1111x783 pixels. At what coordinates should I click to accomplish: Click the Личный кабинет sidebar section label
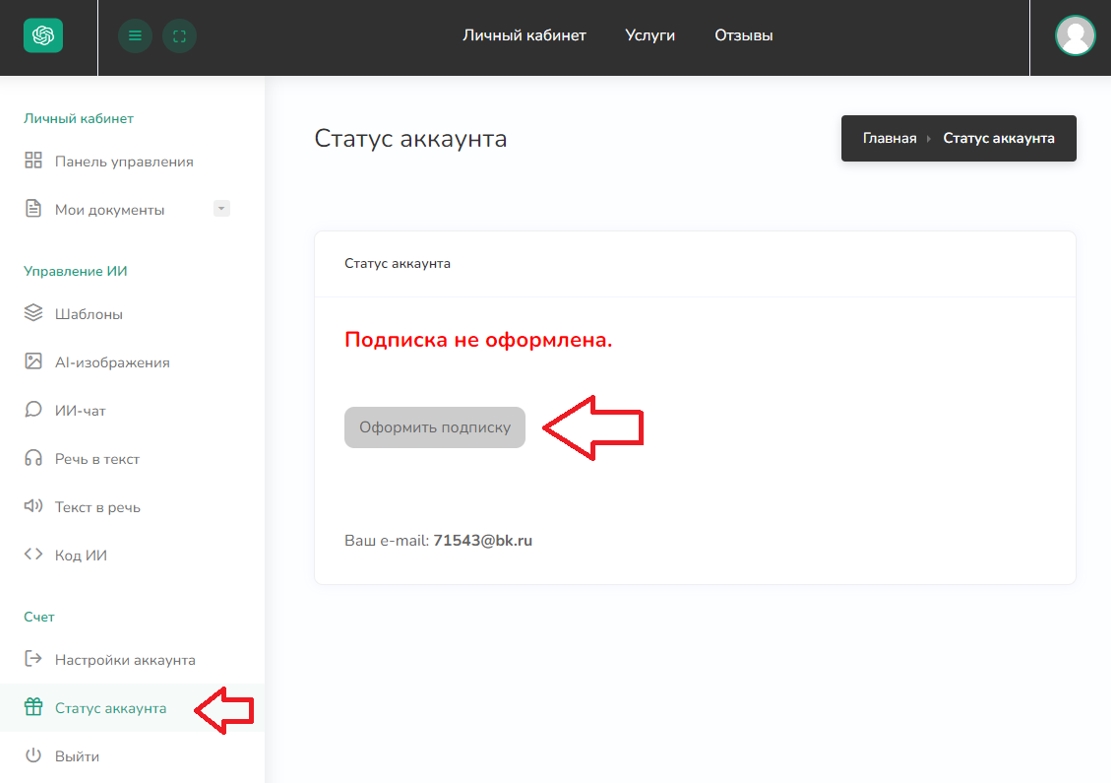(79, 118)
